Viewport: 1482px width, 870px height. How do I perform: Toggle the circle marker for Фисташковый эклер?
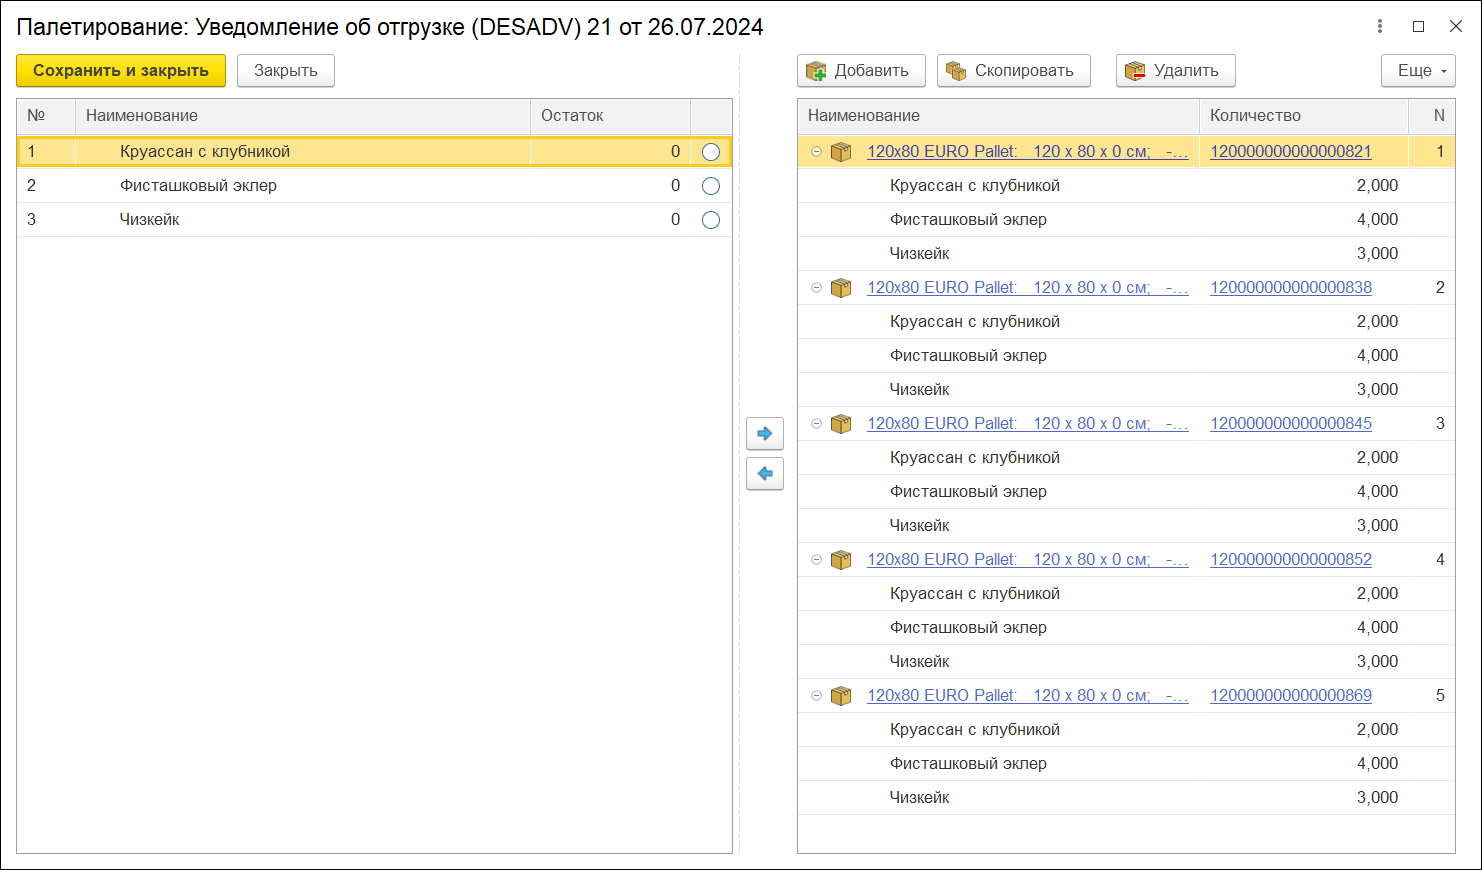point(711,186)
